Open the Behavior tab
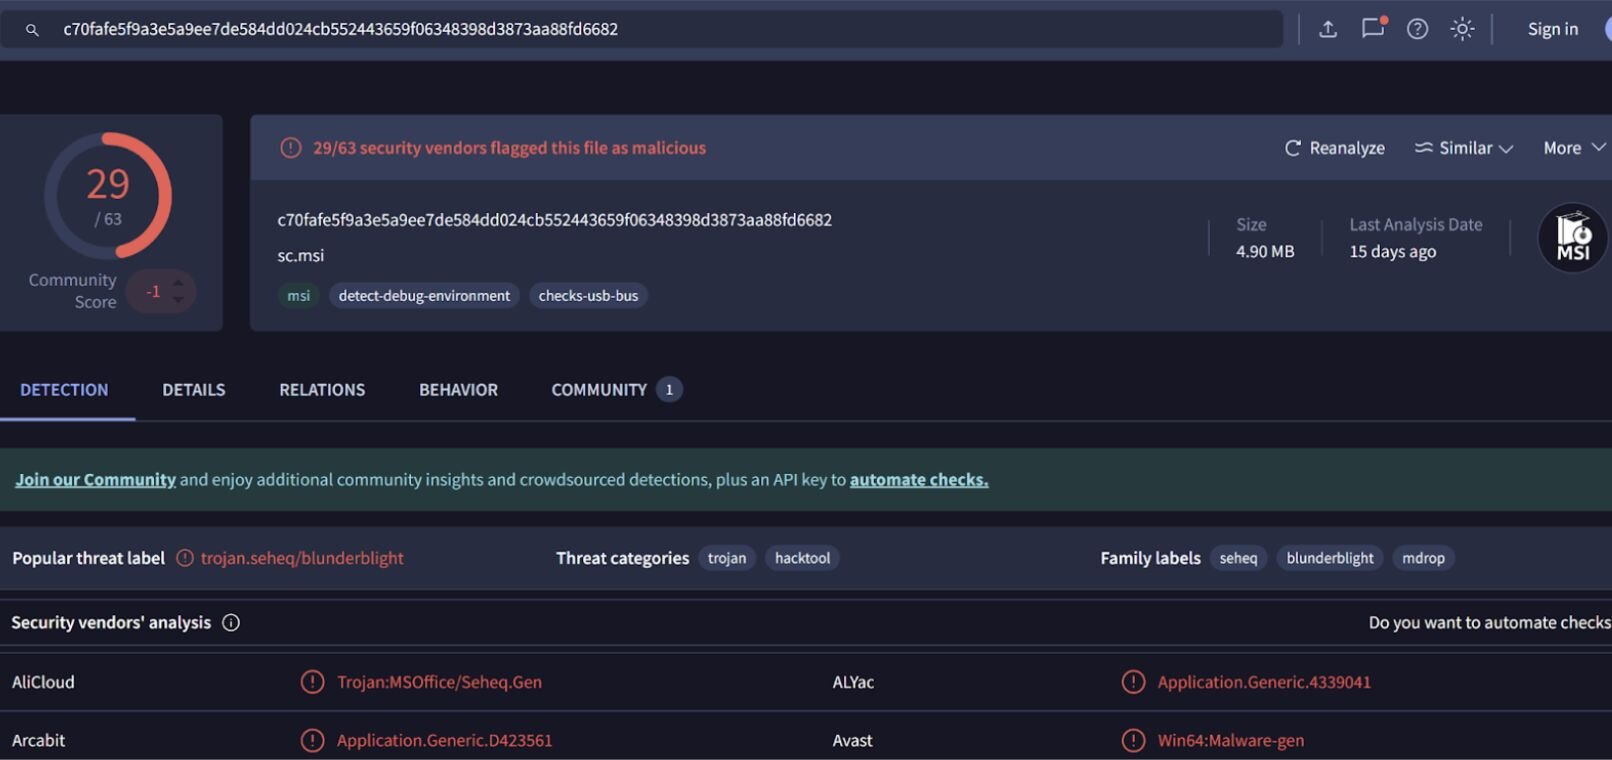Viewport: 1612px width, 760px height. pyautogui.click(x=458, y=390)
